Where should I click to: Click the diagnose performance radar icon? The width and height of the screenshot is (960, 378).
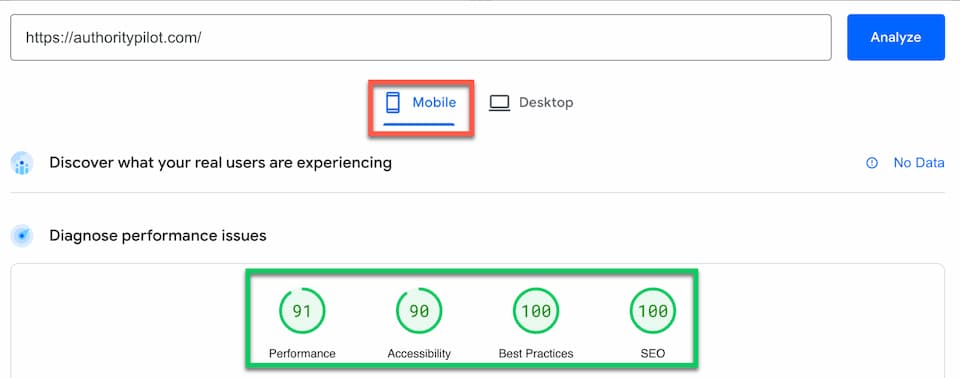tap(22, 235)
